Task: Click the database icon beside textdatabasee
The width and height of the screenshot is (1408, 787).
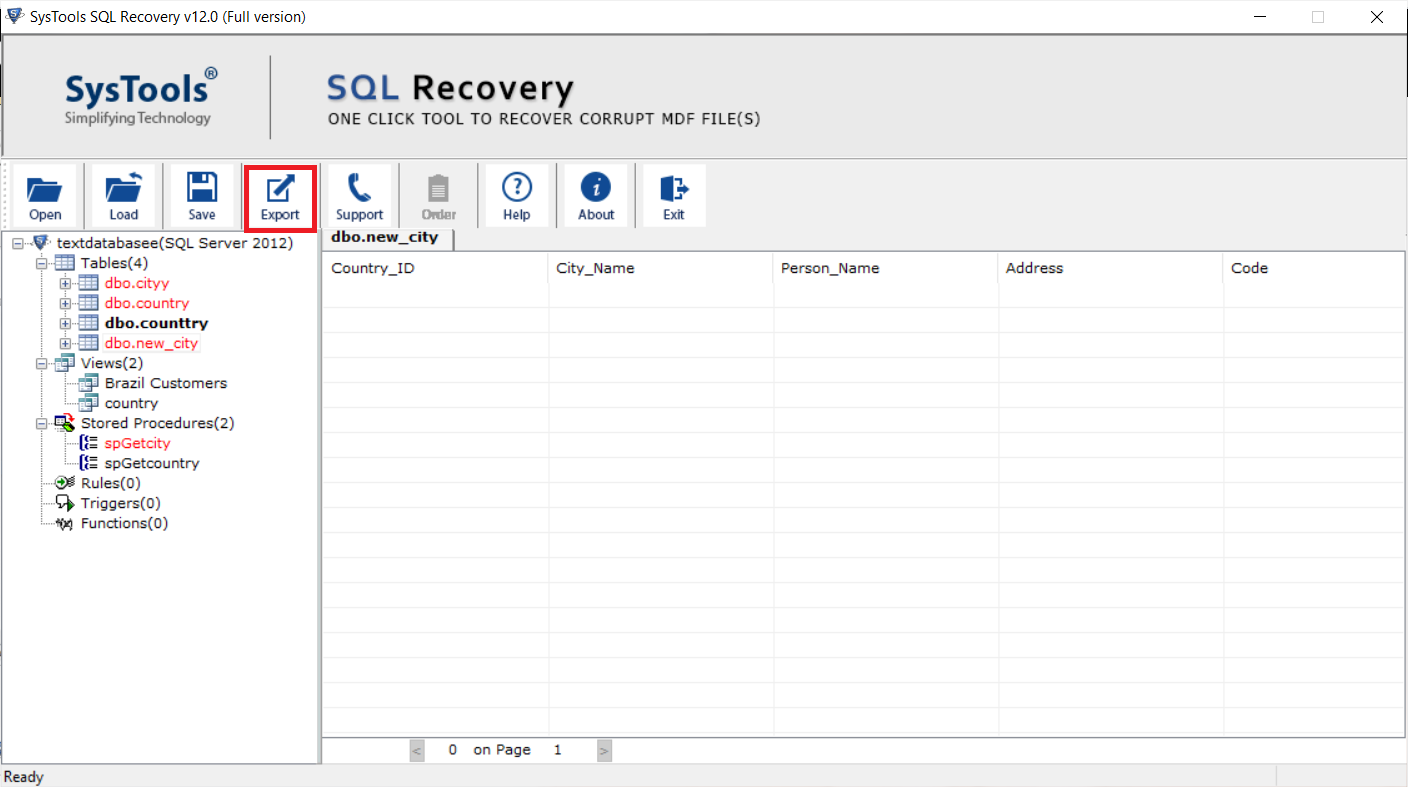Action: 41,243
